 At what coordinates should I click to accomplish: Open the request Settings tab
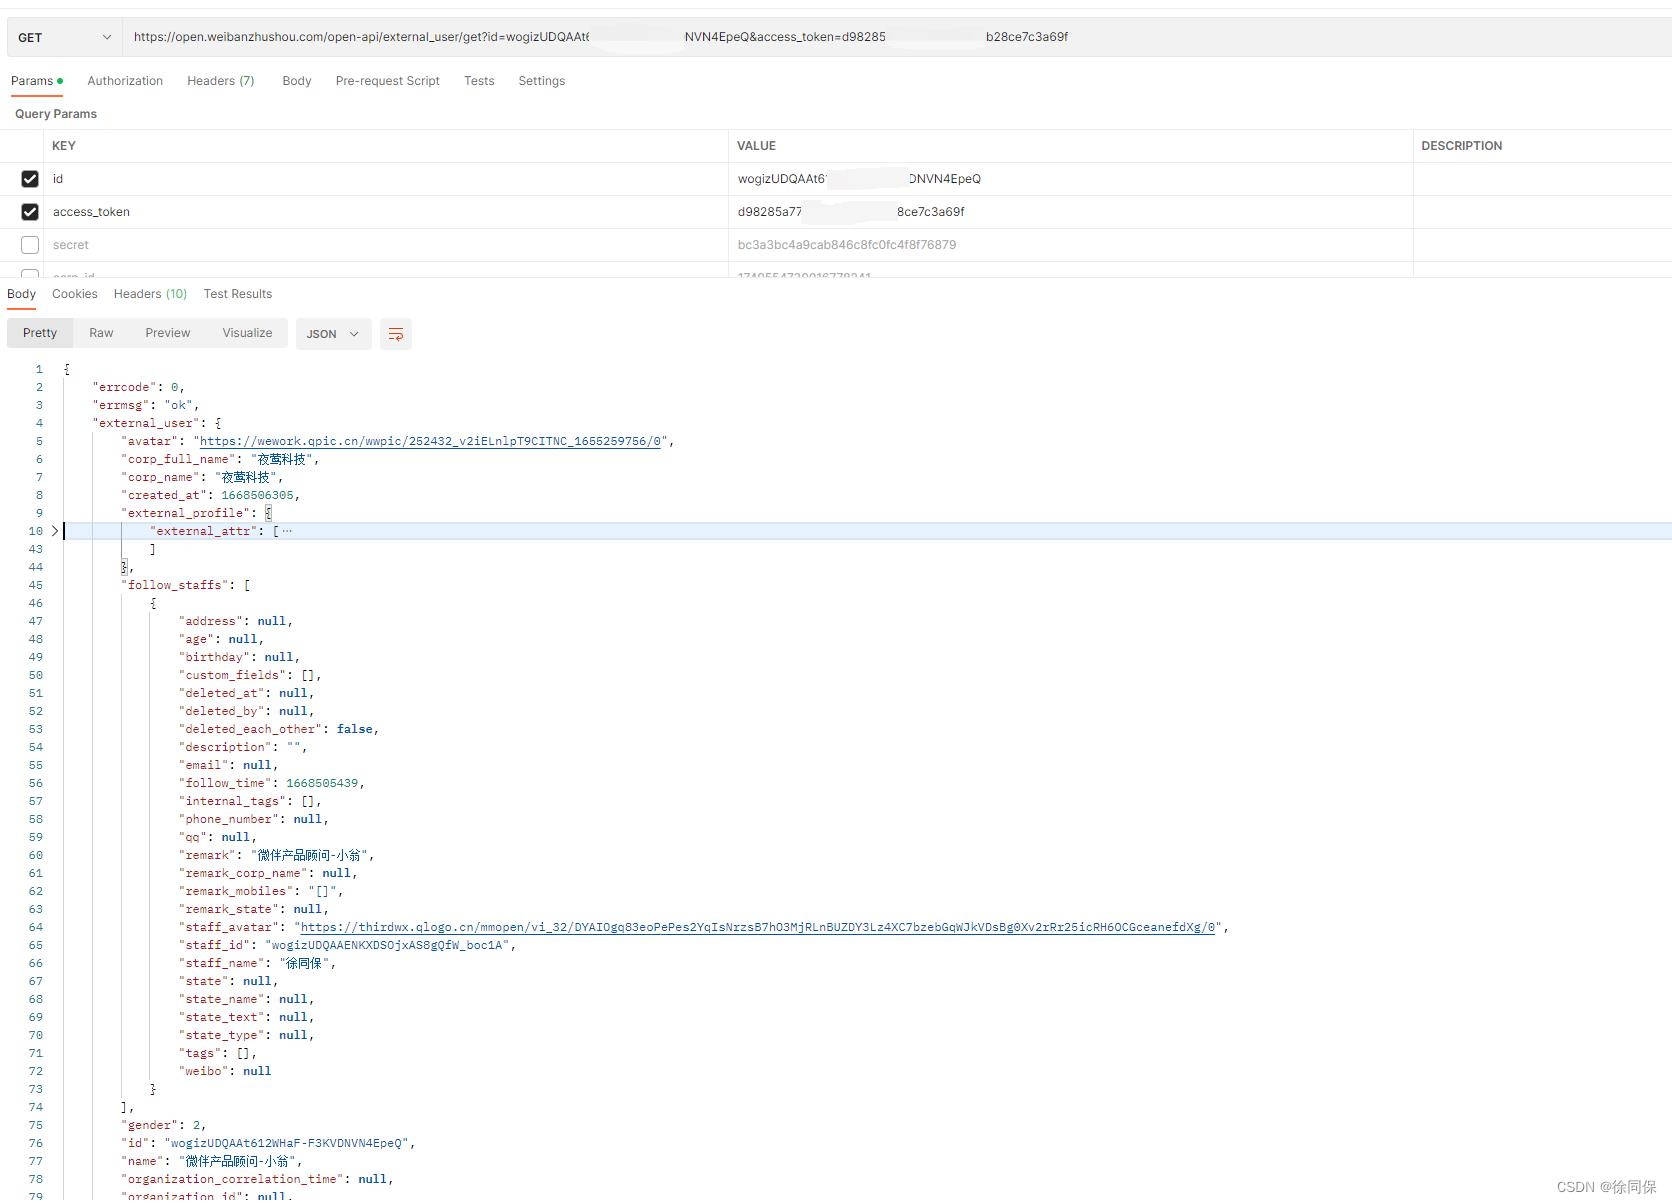click(x=542, y=81)
